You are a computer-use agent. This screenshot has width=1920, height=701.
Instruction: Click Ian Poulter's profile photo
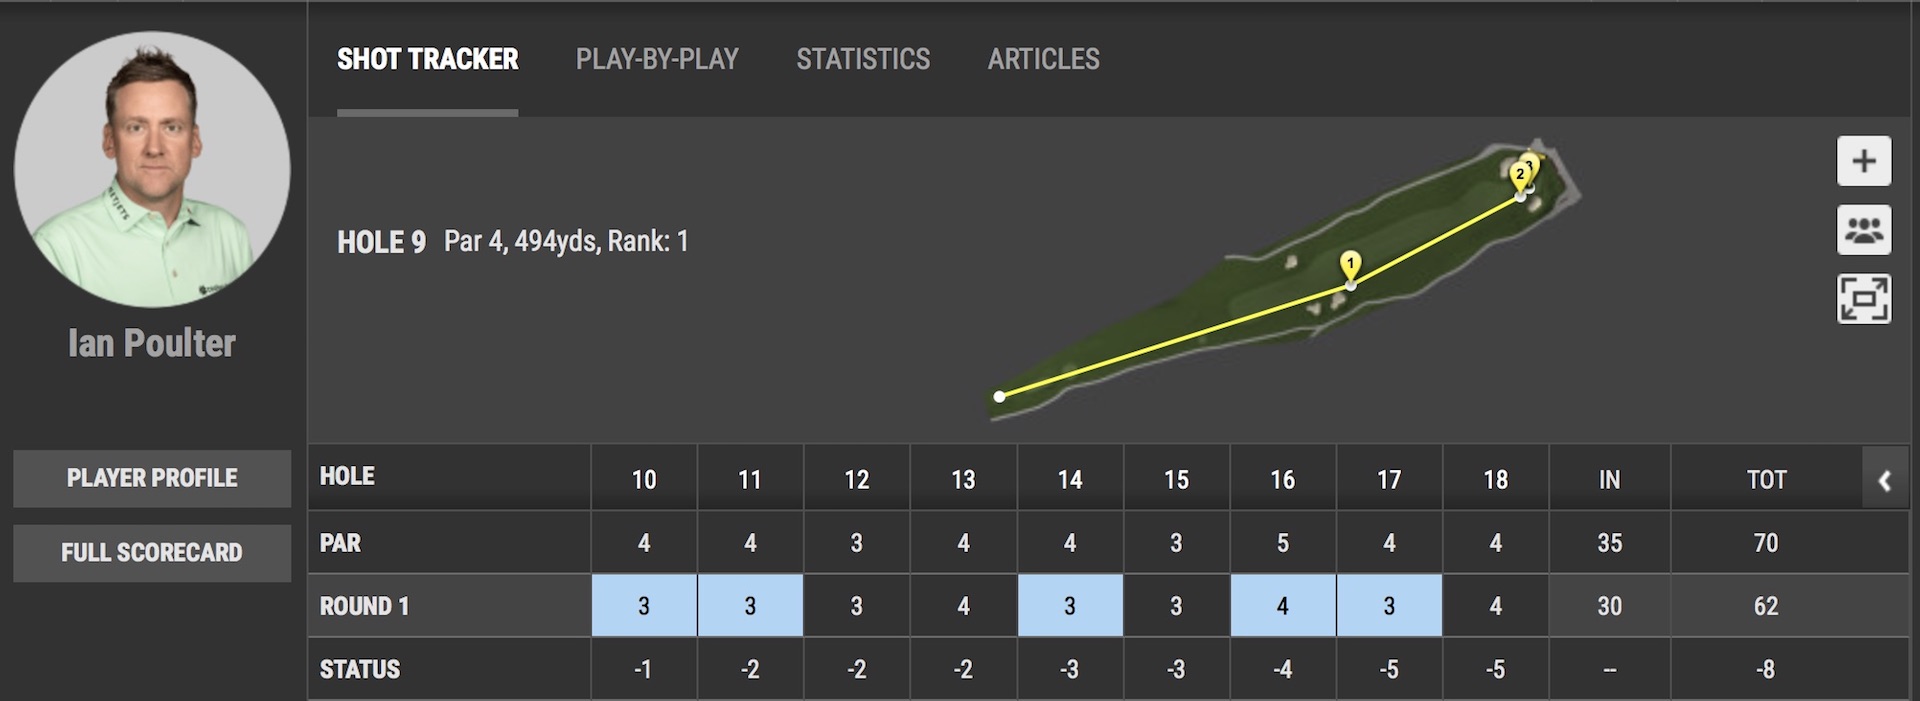pos(152,169)
